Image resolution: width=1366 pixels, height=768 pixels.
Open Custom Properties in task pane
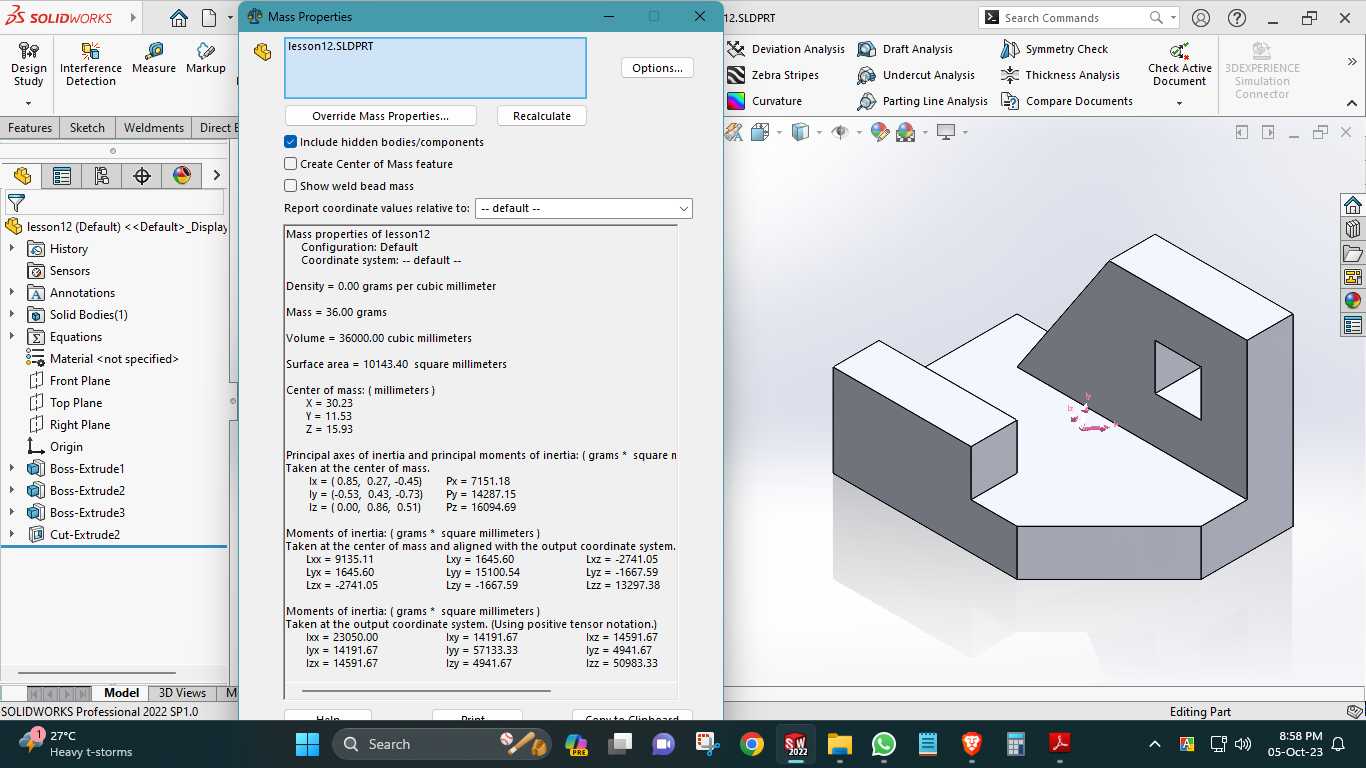(1353, 325)
